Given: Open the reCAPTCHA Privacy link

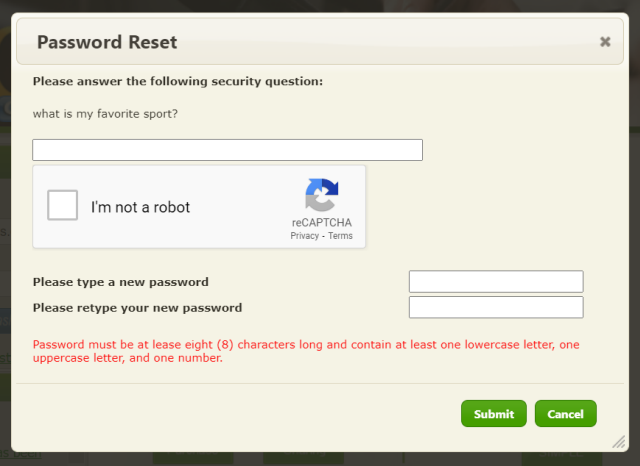Looking at the screenshot, I should [304, 236].
